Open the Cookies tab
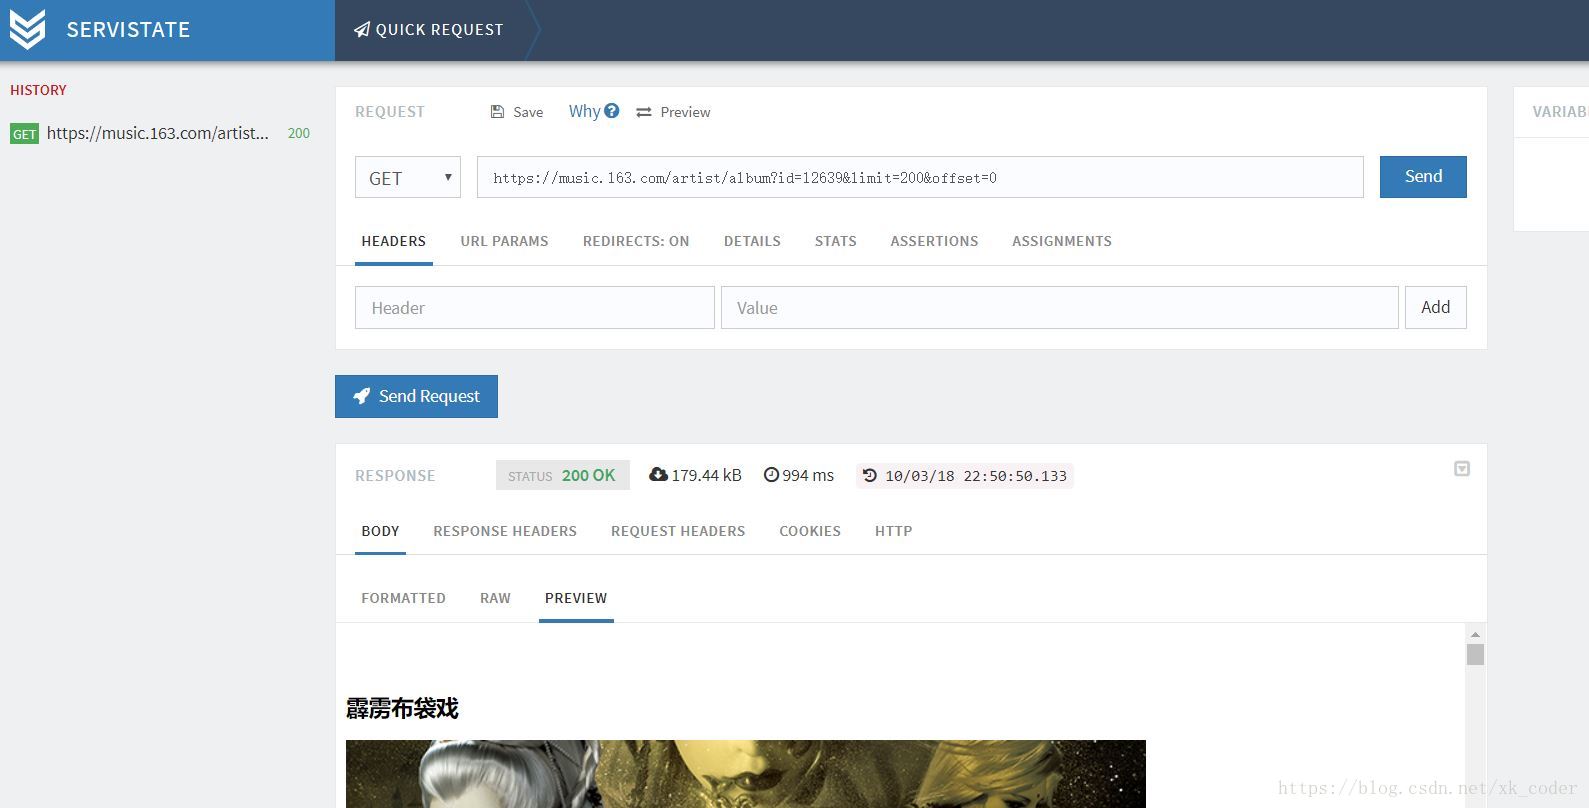 pos(810,531)
